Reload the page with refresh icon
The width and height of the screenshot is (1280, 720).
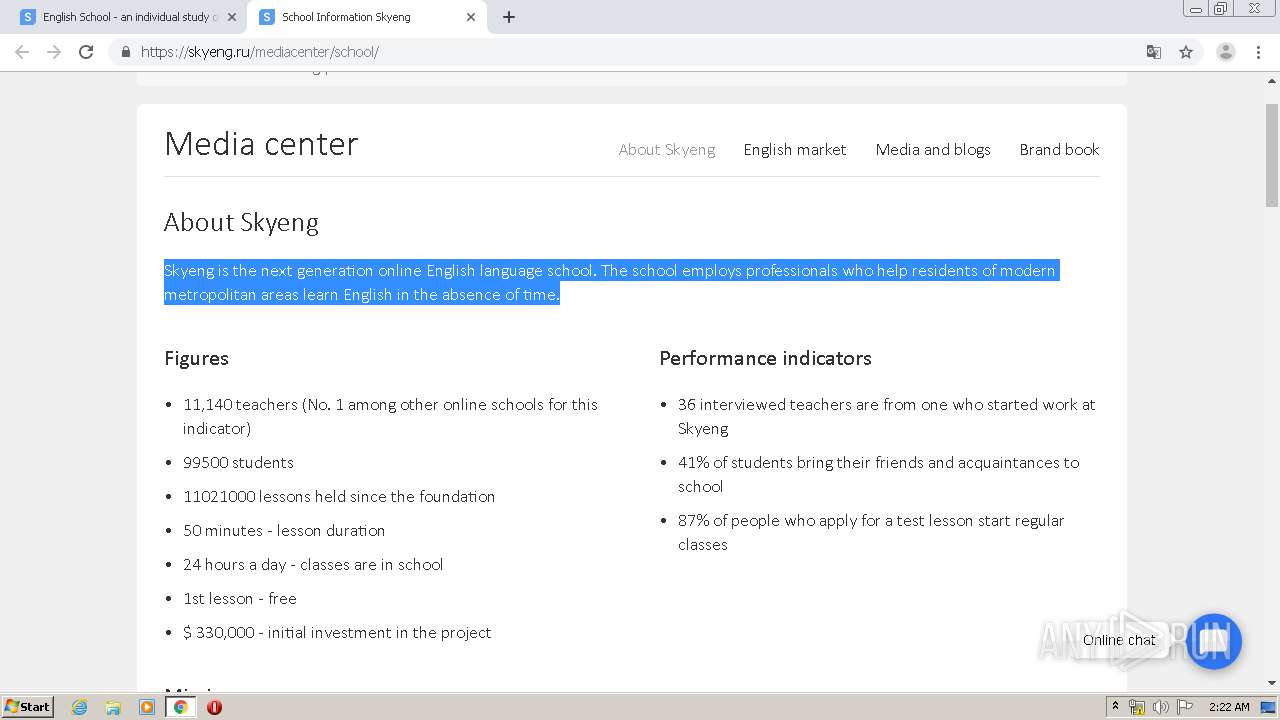[x=86, y=52]
